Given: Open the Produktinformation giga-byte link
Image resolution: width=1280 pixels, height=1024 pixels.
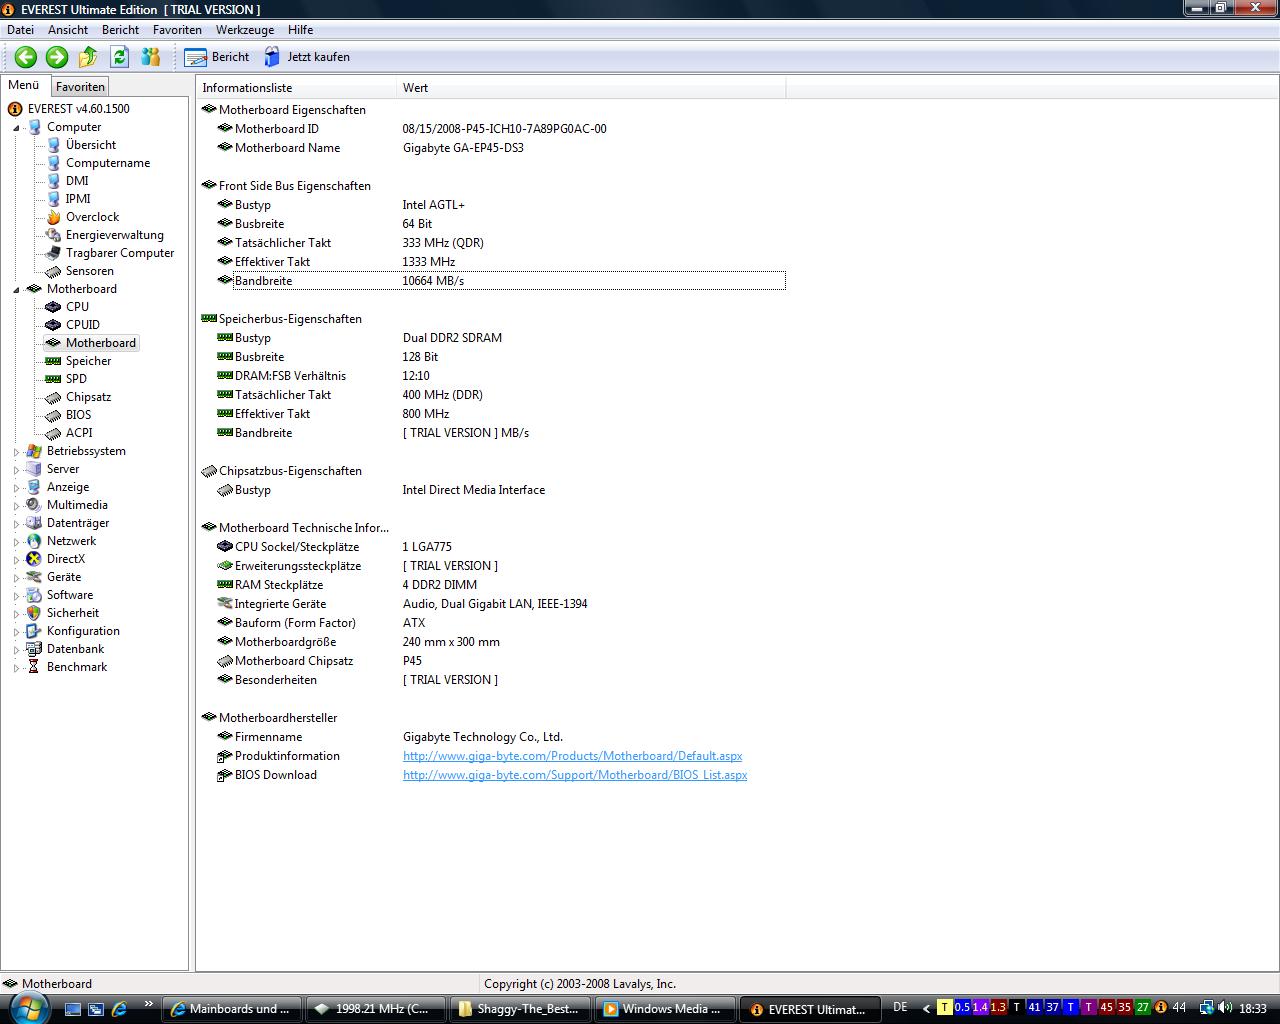Looking at the screenshot, I should coord(572,756).
